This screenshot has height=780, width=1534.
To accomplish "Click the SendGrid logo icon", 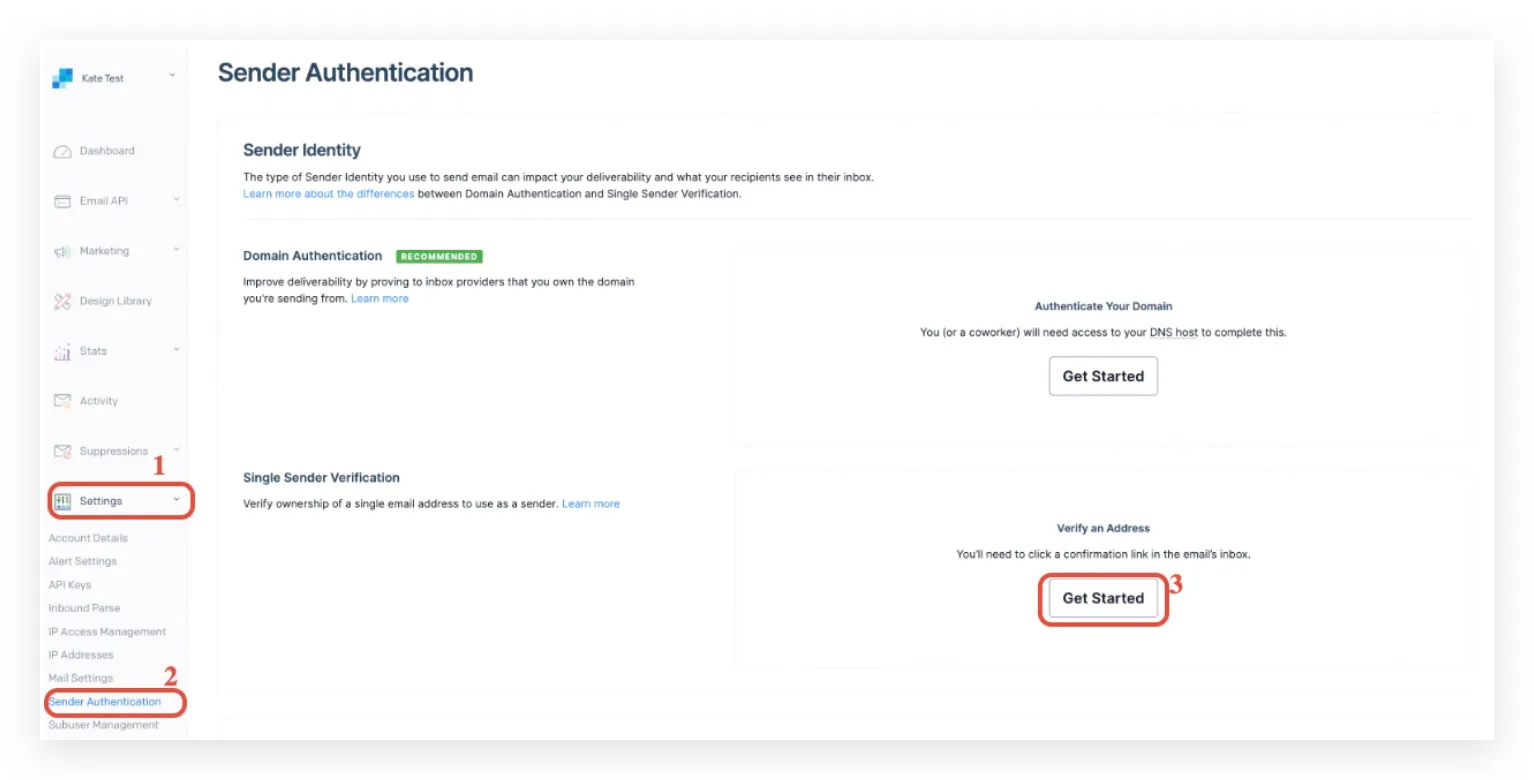I will [x=62, y=78].
